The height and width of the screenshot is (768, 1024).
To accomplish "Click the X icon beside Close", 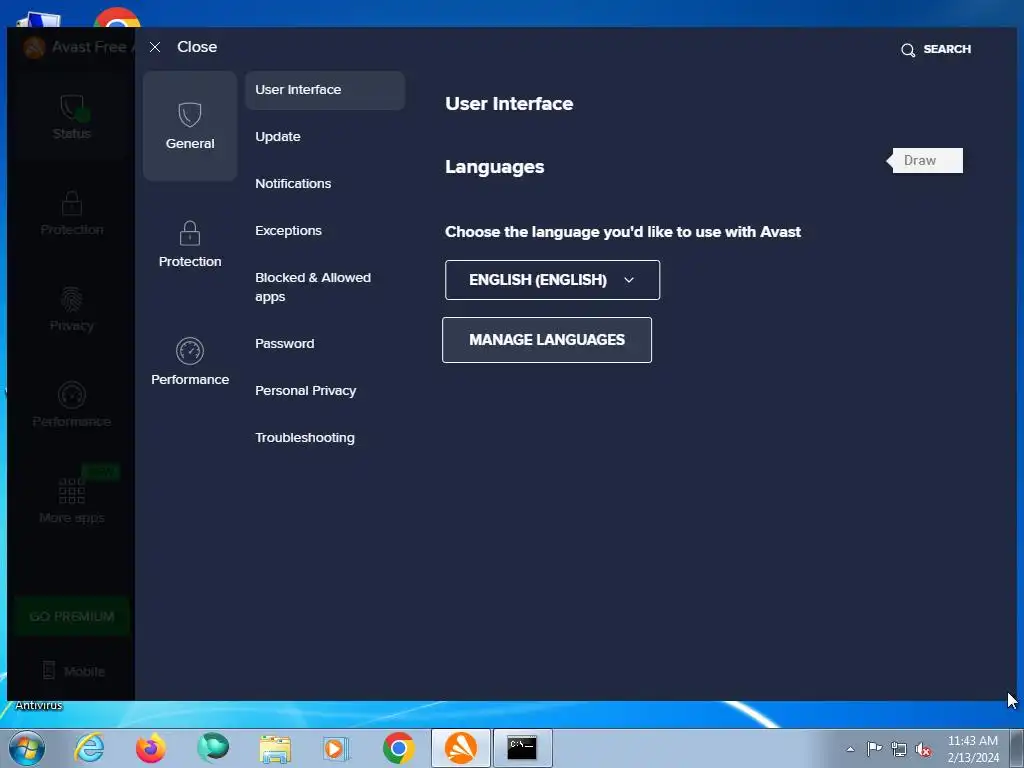I will point(155,47).
